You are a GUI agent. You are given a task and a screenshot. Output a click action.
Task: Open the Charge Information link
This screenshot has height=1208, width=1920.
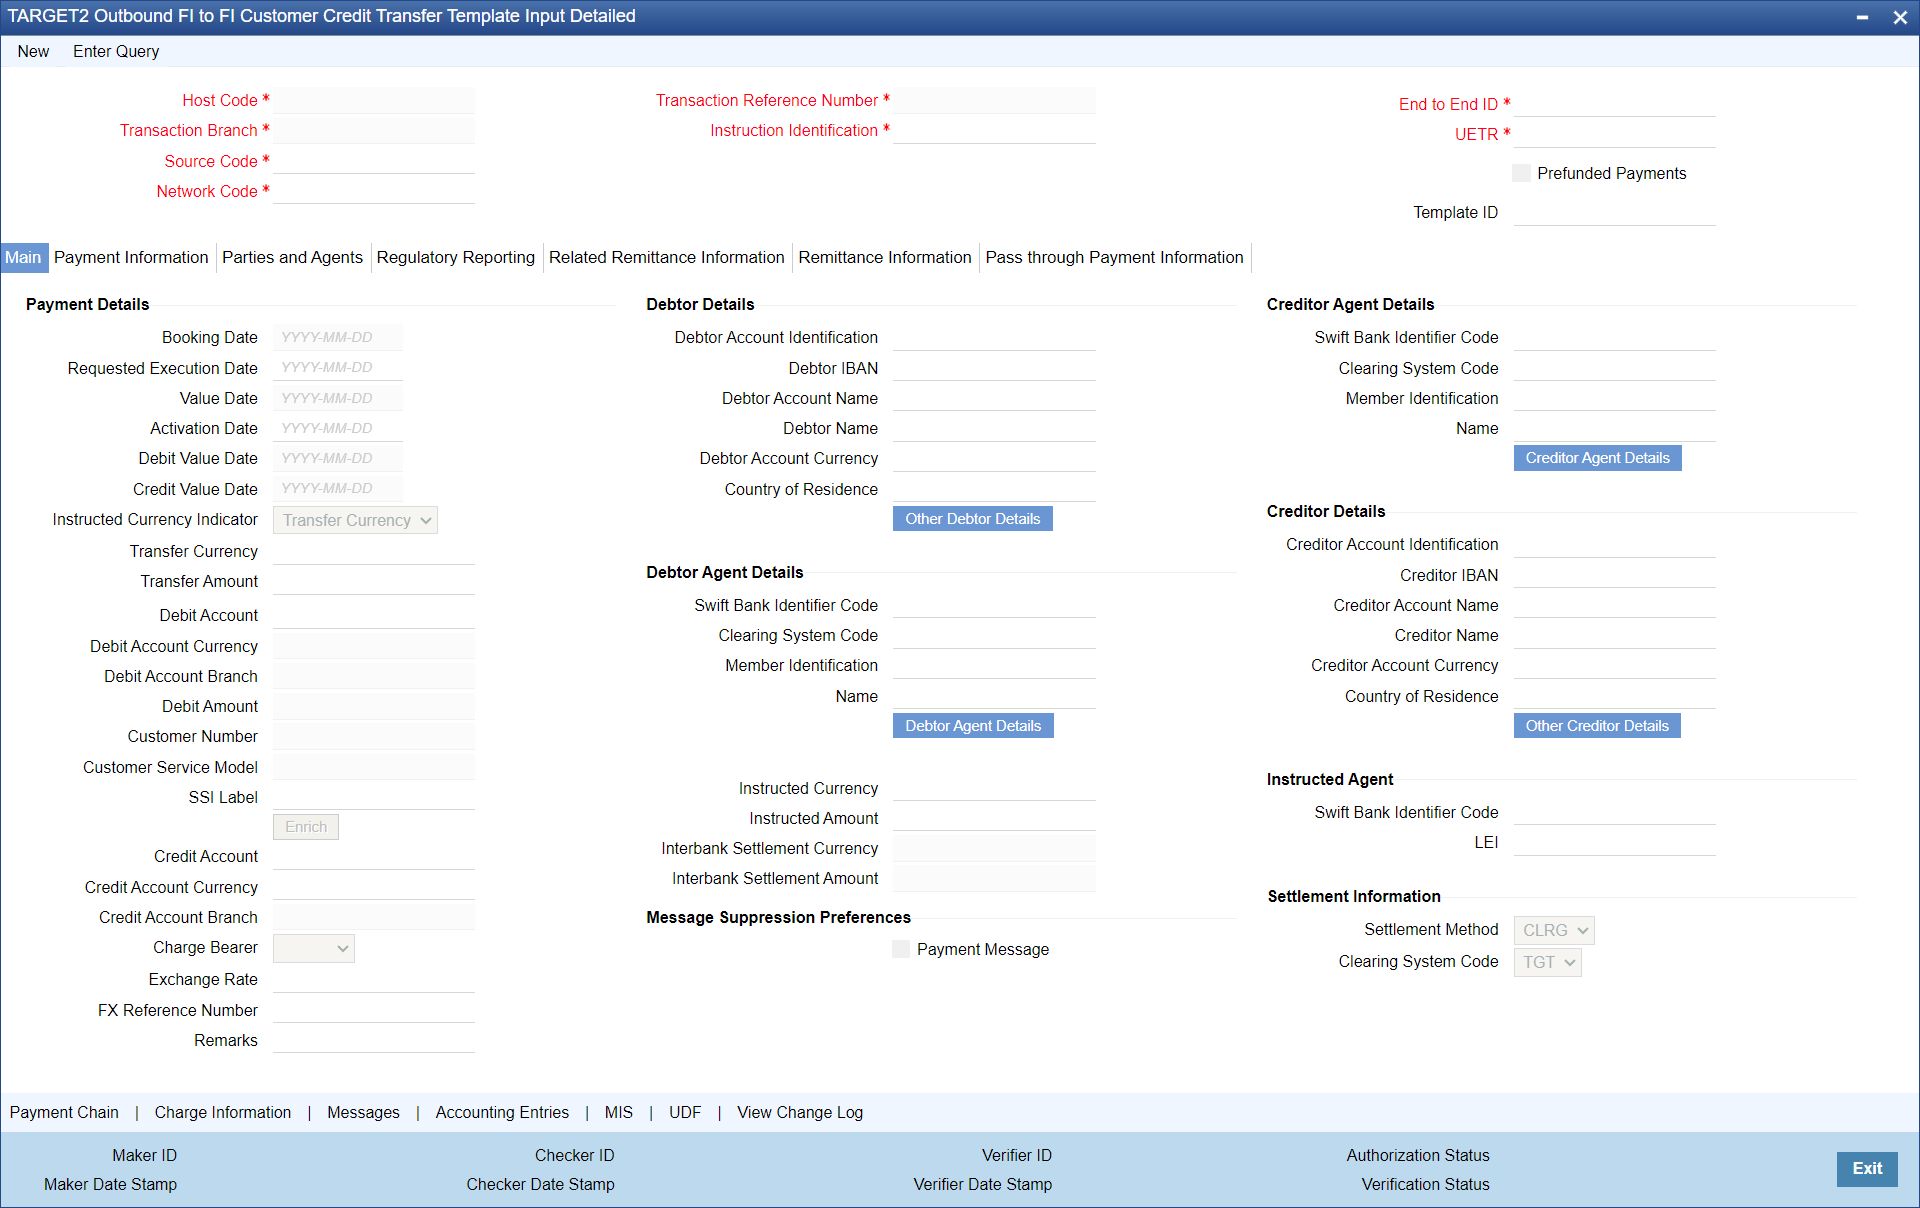coord(223,1112)
